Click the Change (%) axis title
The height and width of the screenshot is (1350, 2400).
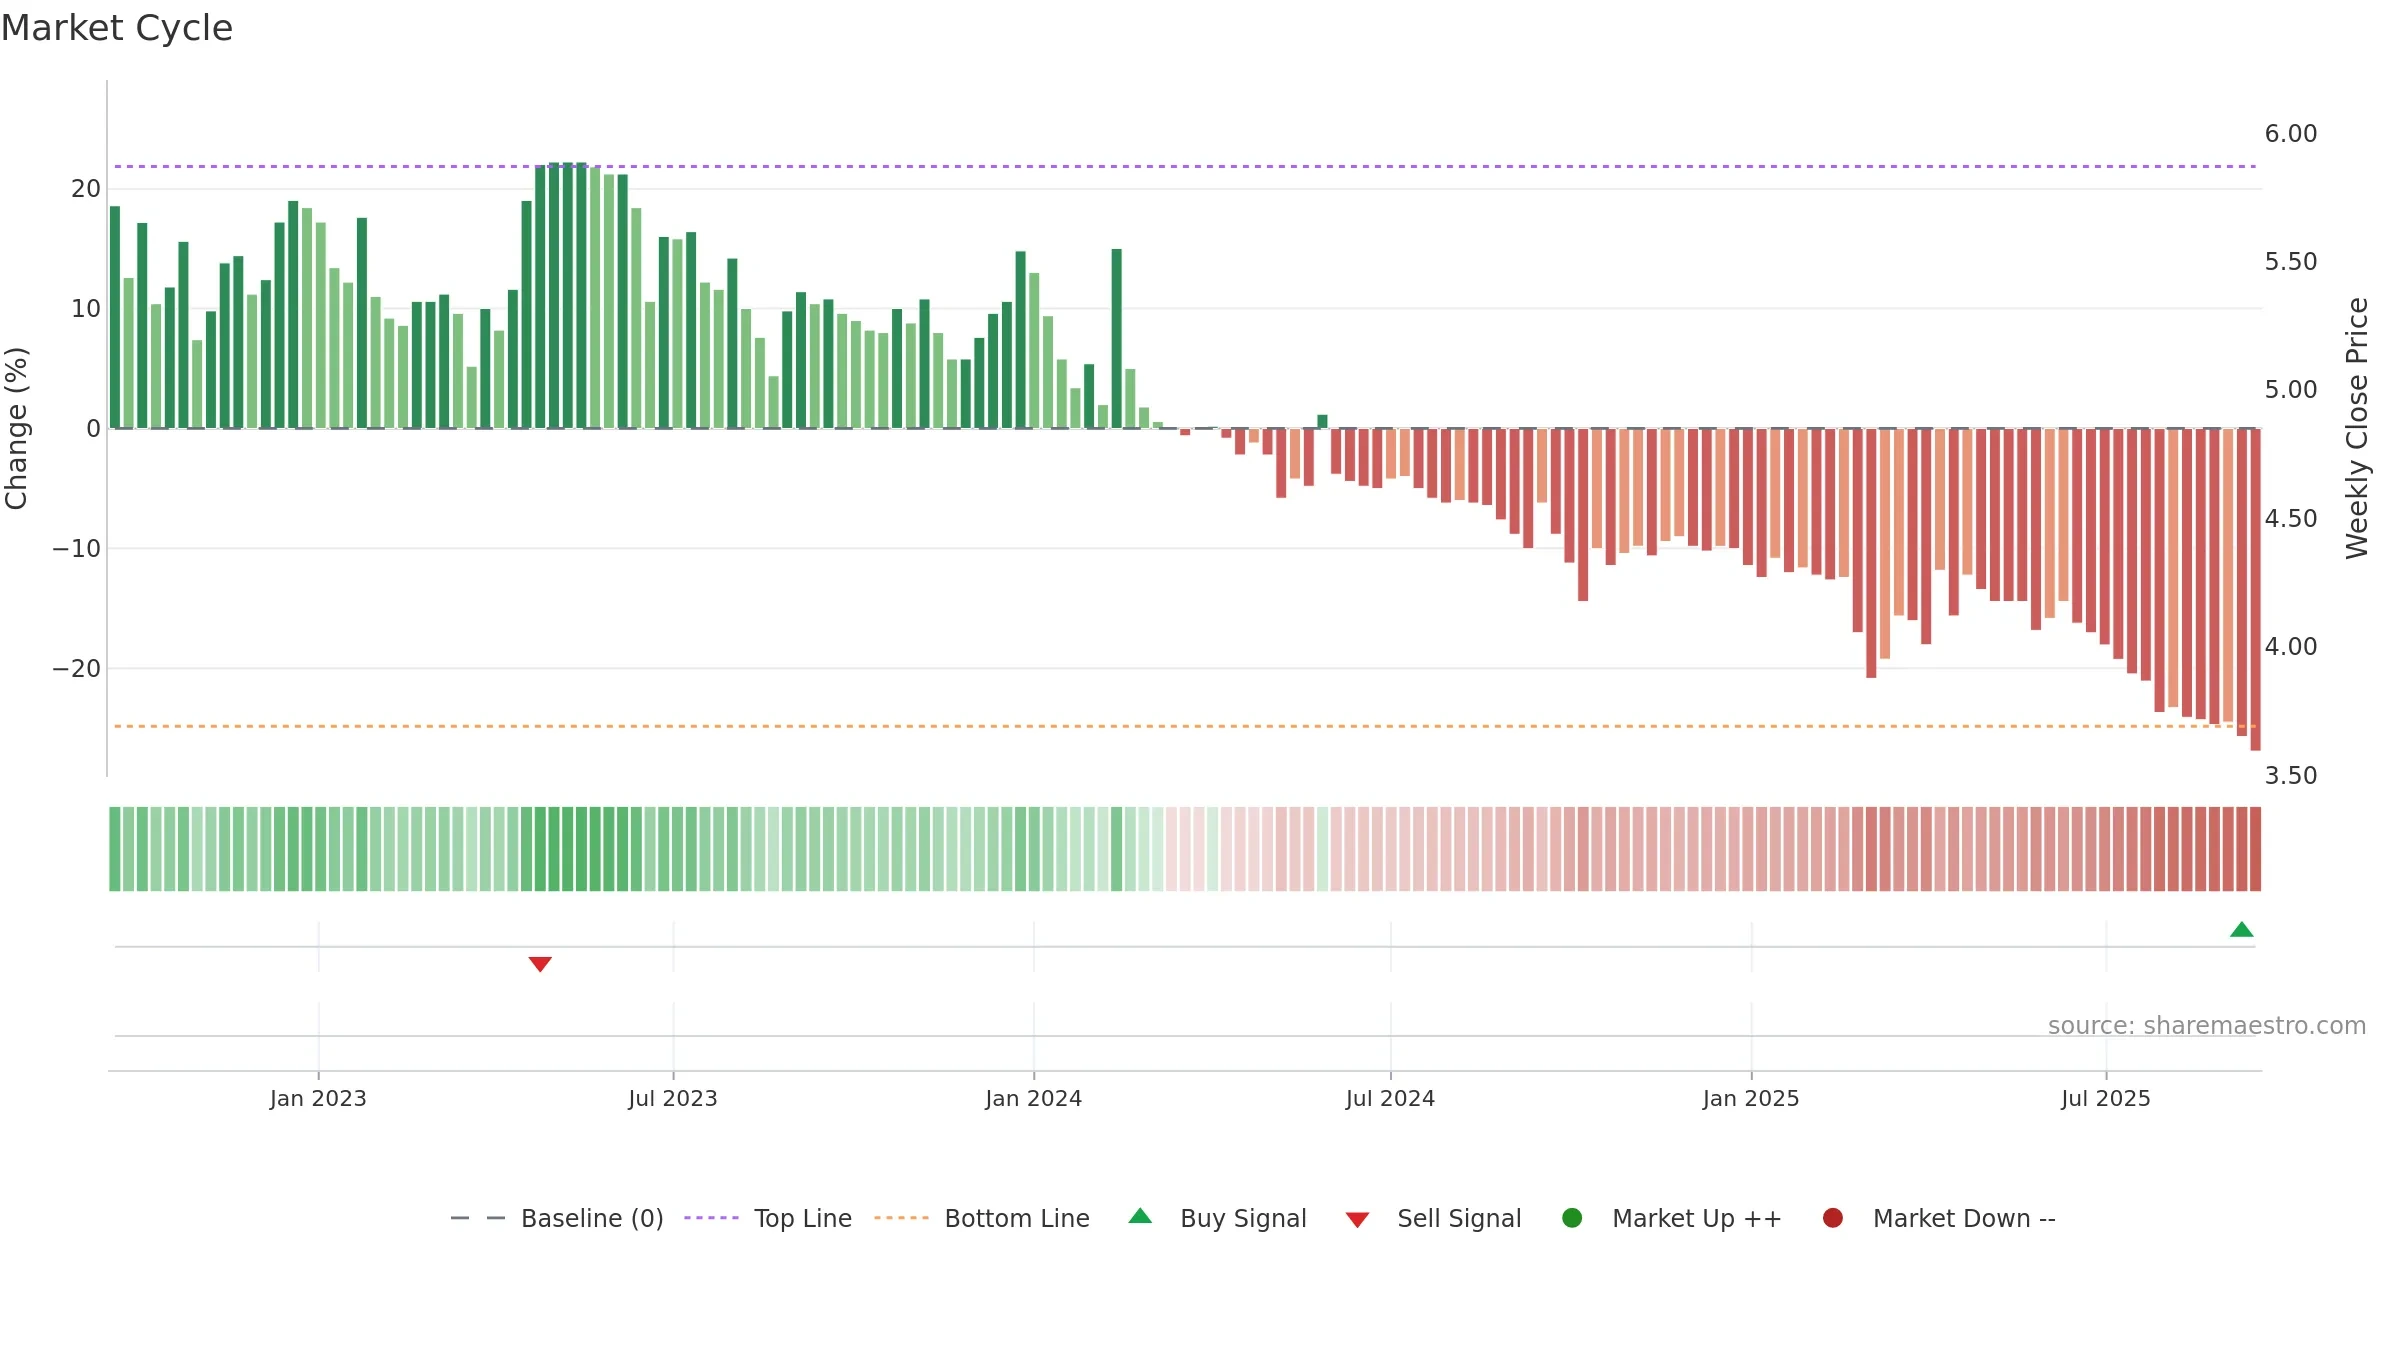(16, 428)
